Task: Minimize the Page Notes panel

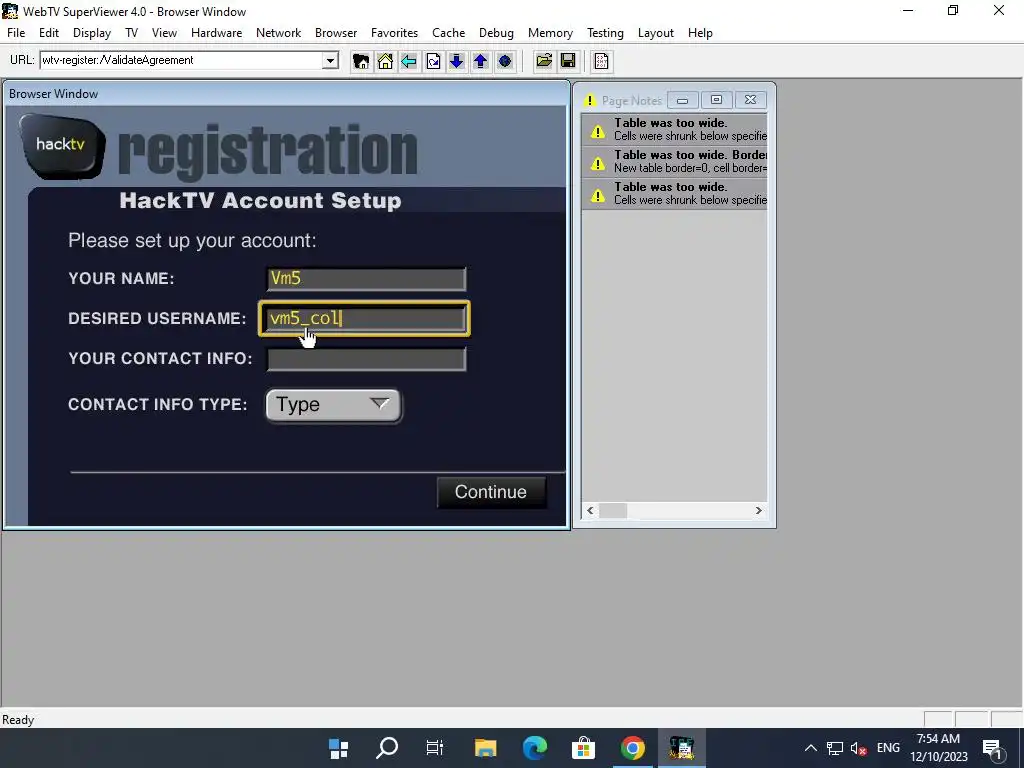Action: pos(682,100)
